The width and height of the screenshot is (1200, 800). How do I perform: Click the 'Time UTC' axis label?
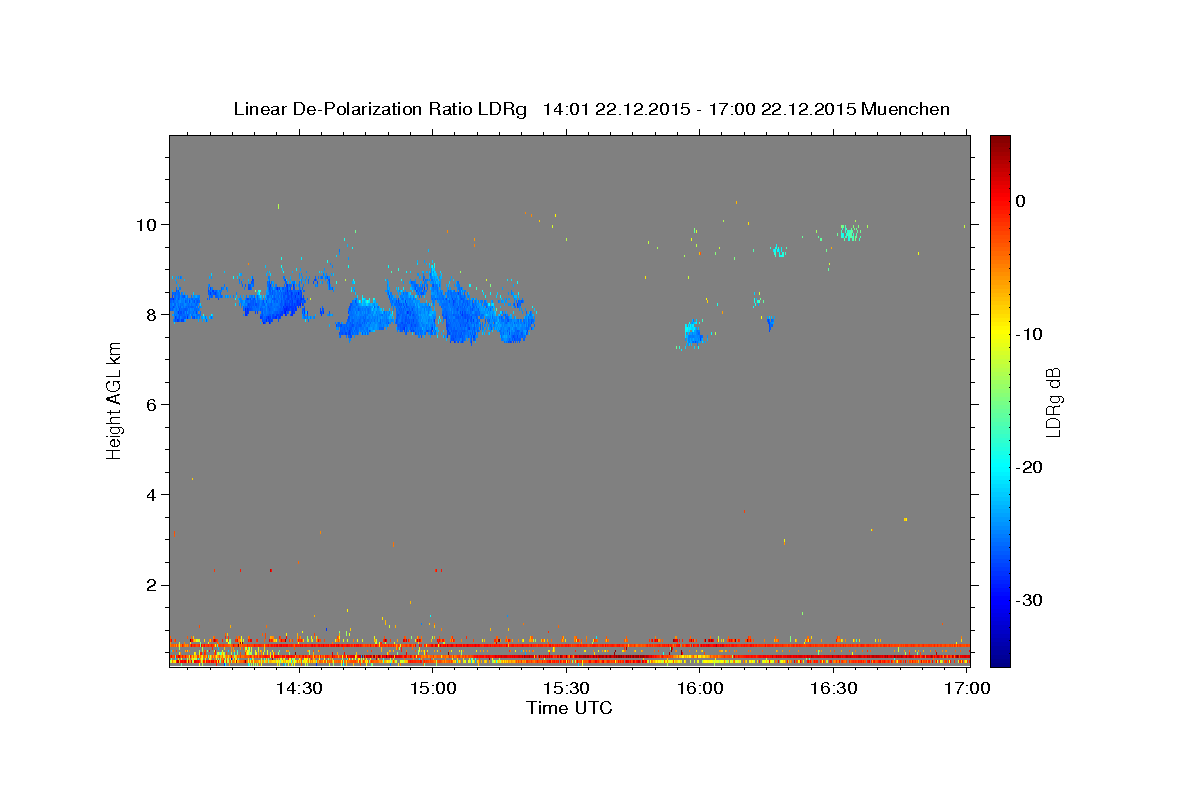point(569,708)
